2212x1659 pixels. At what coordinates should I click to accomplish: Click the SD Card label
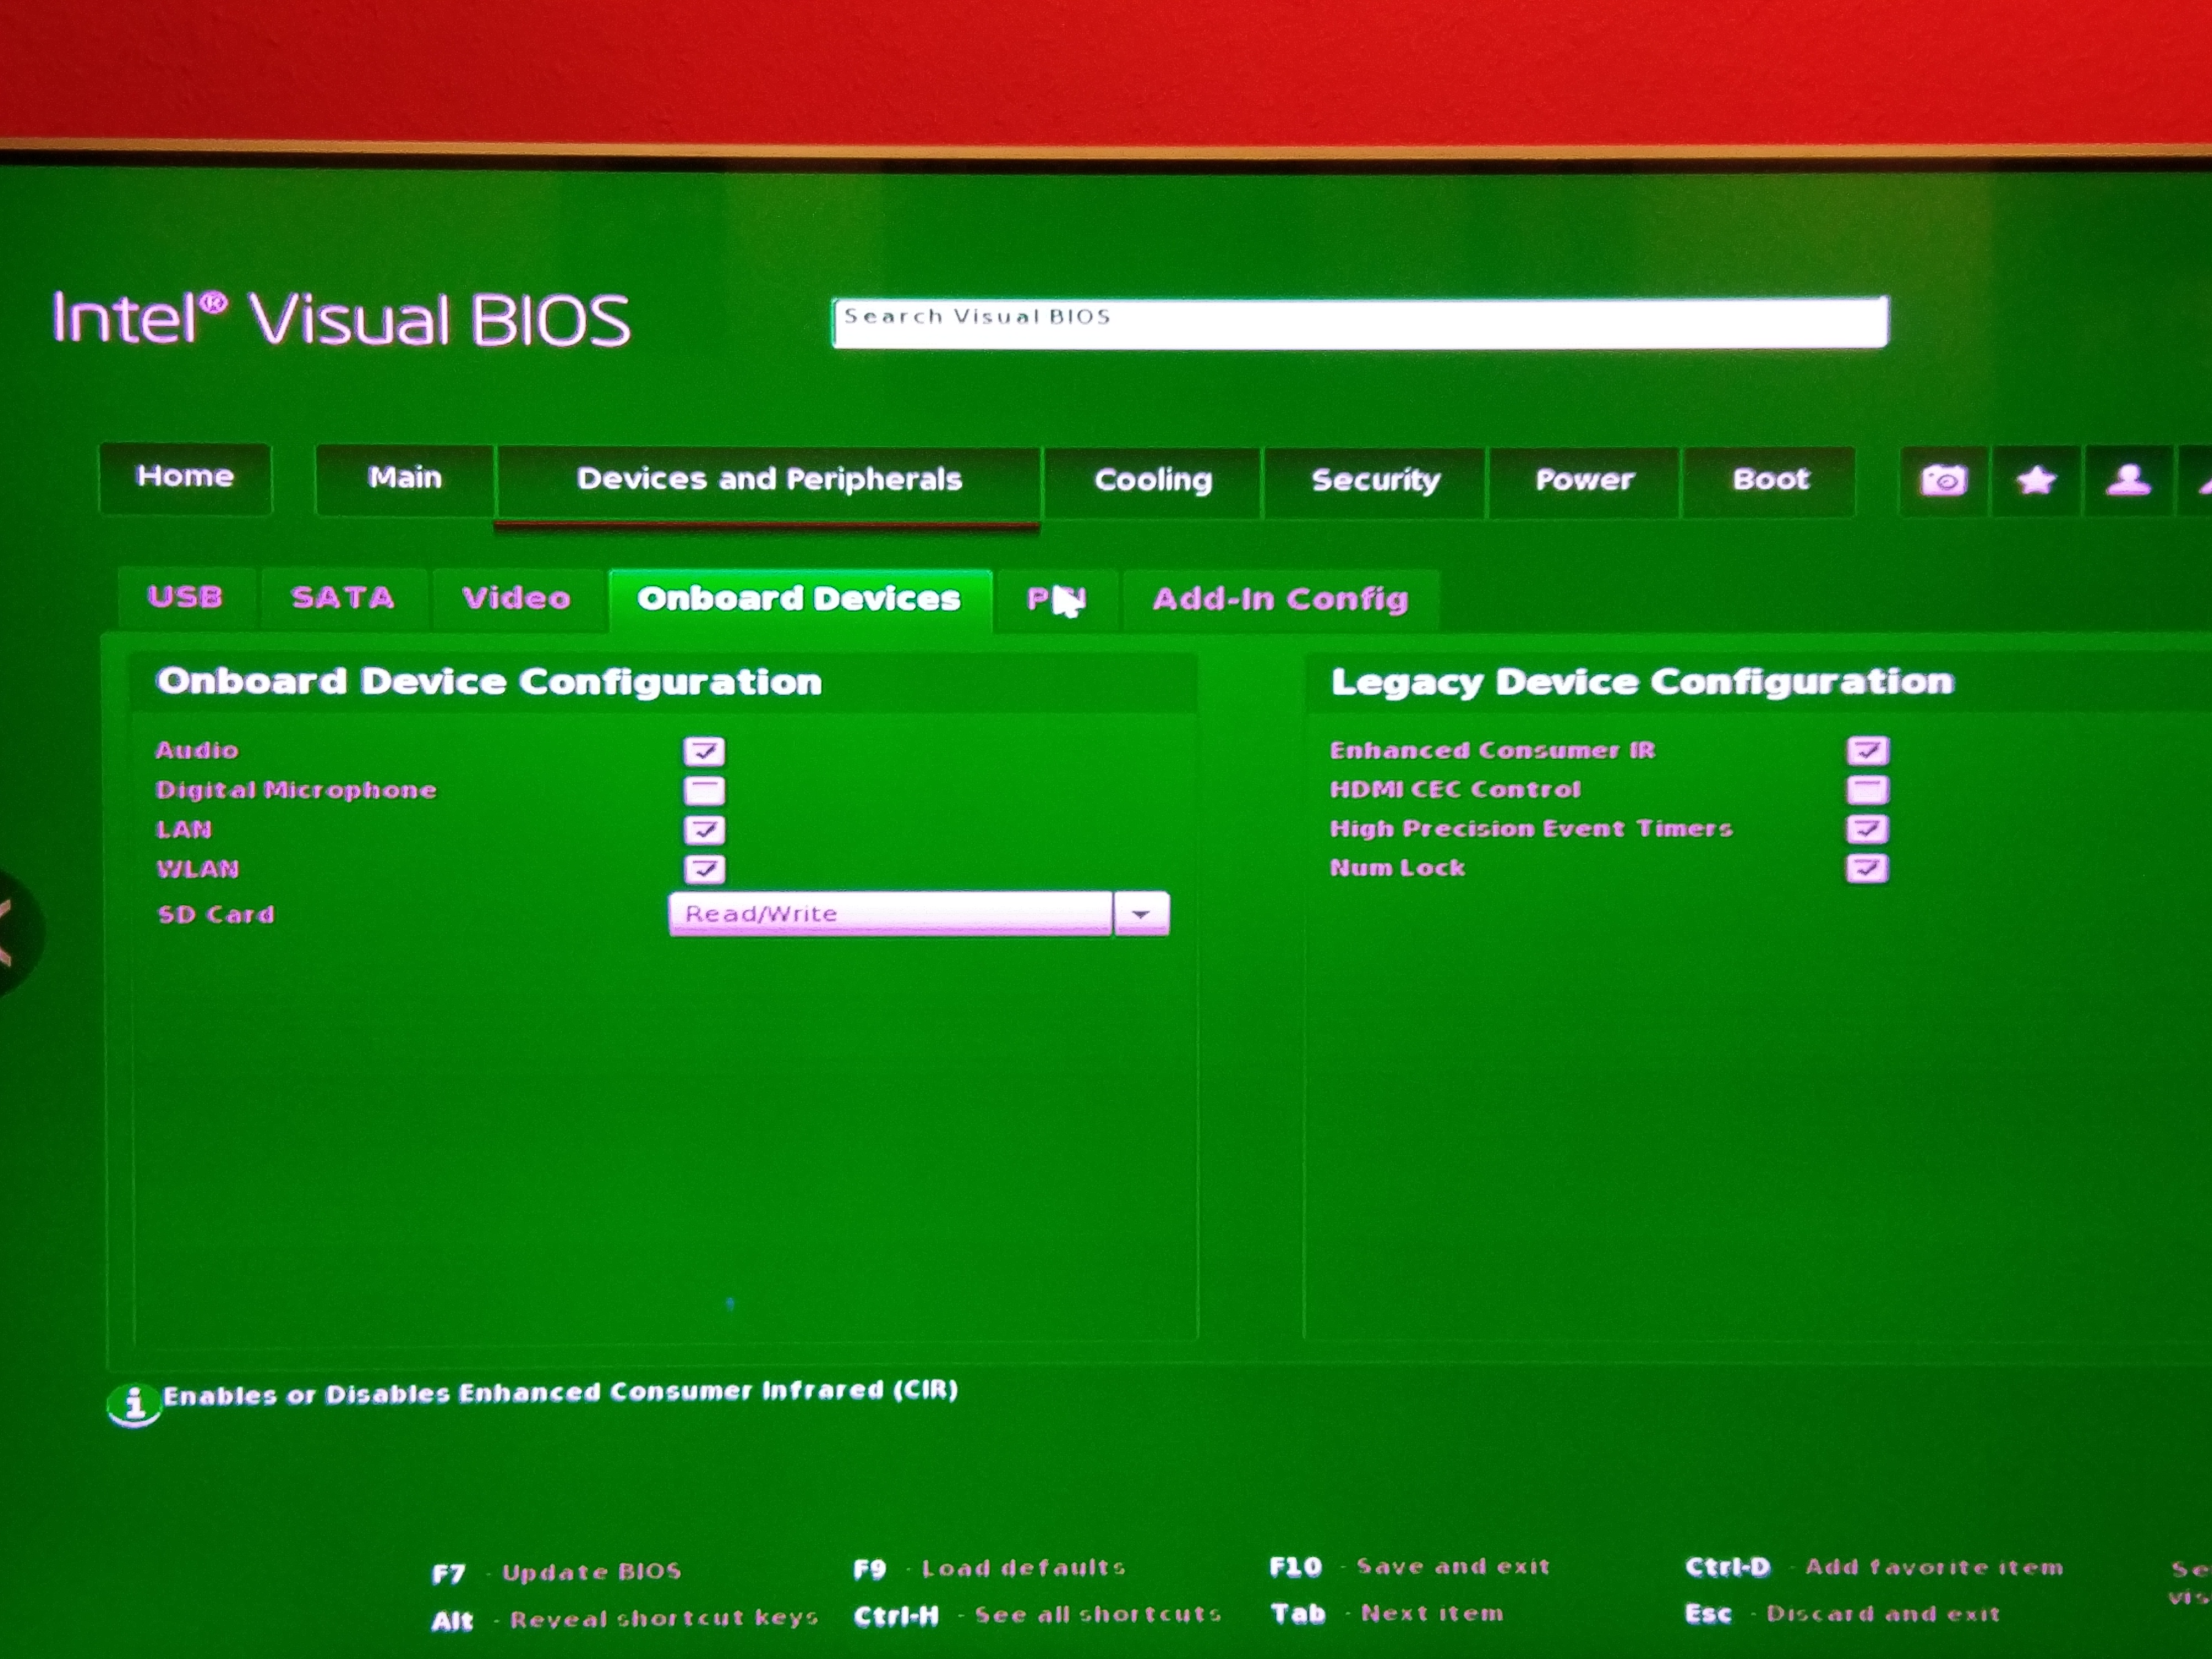[216, 915]
